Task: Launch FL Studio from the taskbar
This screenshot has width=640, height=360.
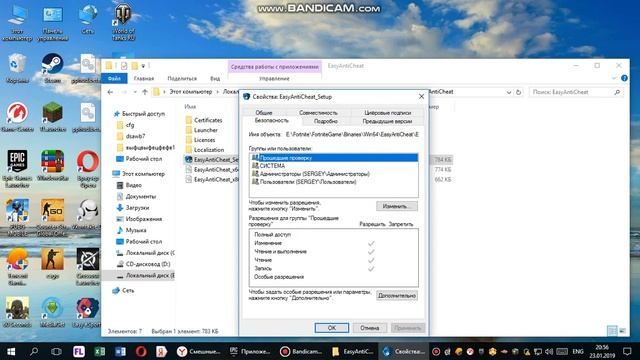Action: coord(78,351)
